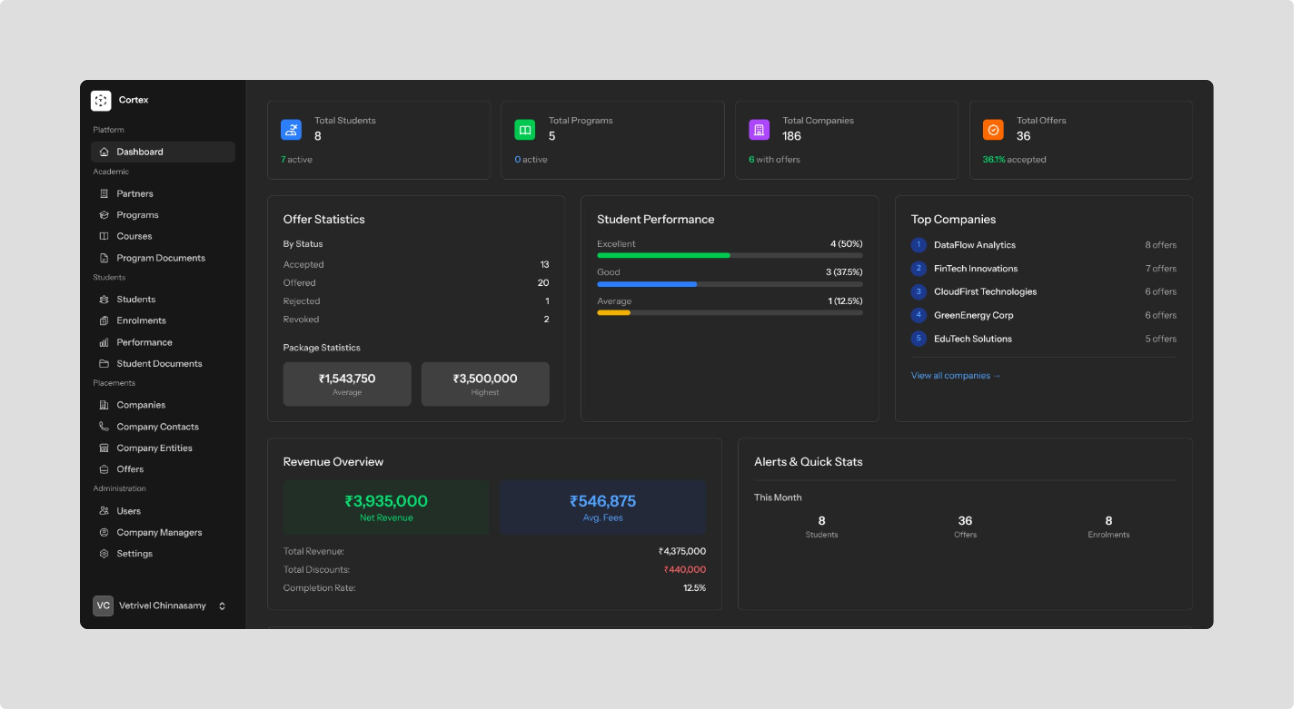Click the Net Revenue card
Screen dimensions: 1294x709
pyautogui.click(x=386, y=507)
